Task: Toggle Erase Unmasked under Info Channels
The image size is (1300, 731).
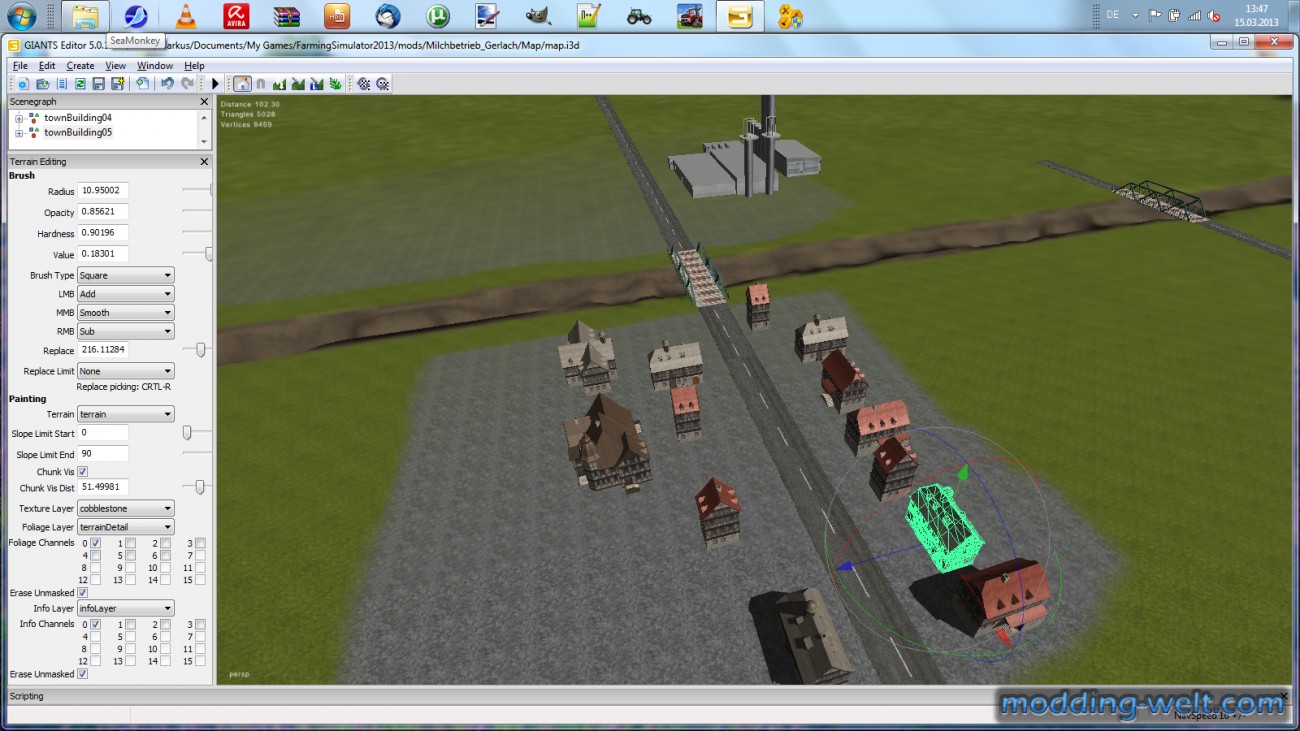Action: [x=83, y=674]
